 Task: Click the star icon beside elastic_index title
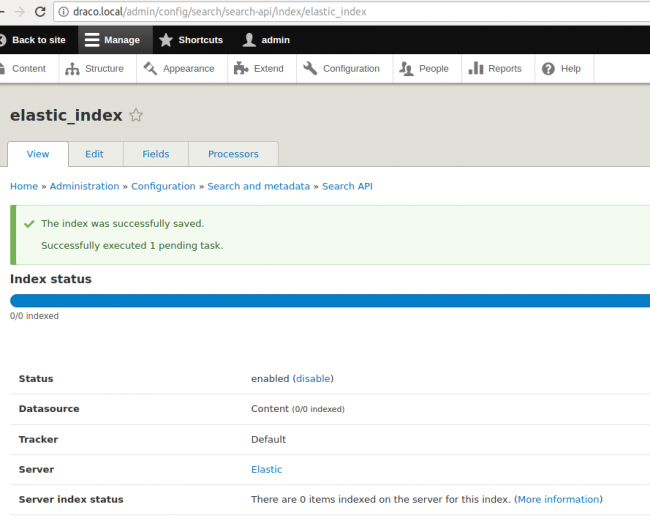click(x=136, y=116)
